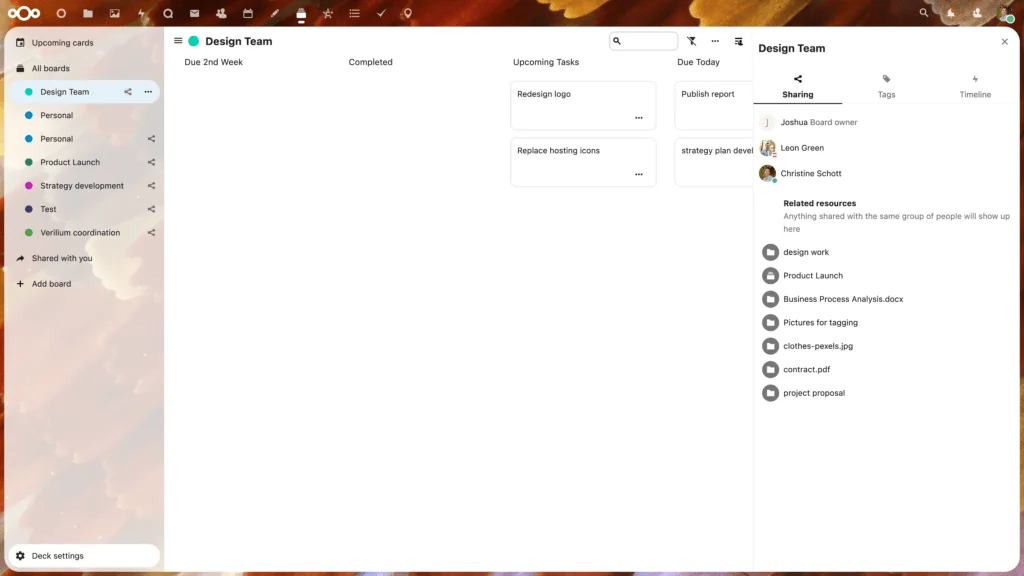Select All boards in sidebar
Screen dimensions: 1024x576
coord(85,68)
